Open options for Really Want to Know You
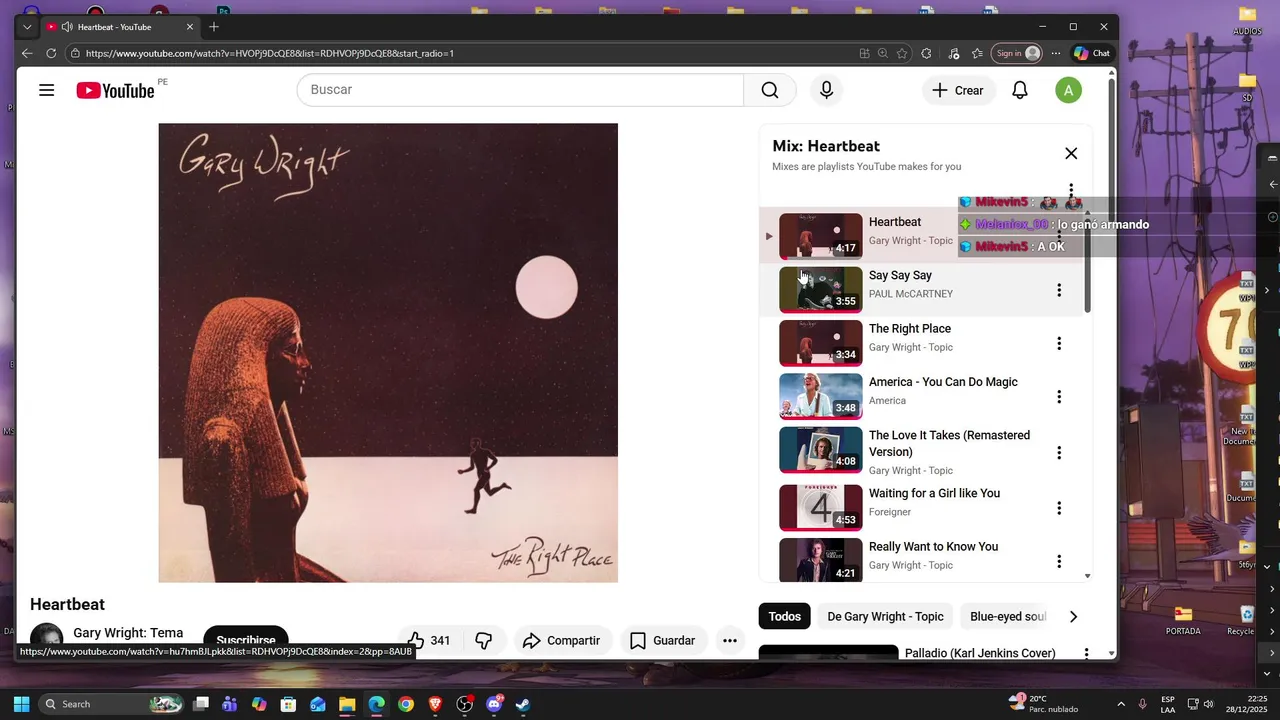Viewport: 1280px width, 720px height. pyautogui.click(x=1059, y=561)
